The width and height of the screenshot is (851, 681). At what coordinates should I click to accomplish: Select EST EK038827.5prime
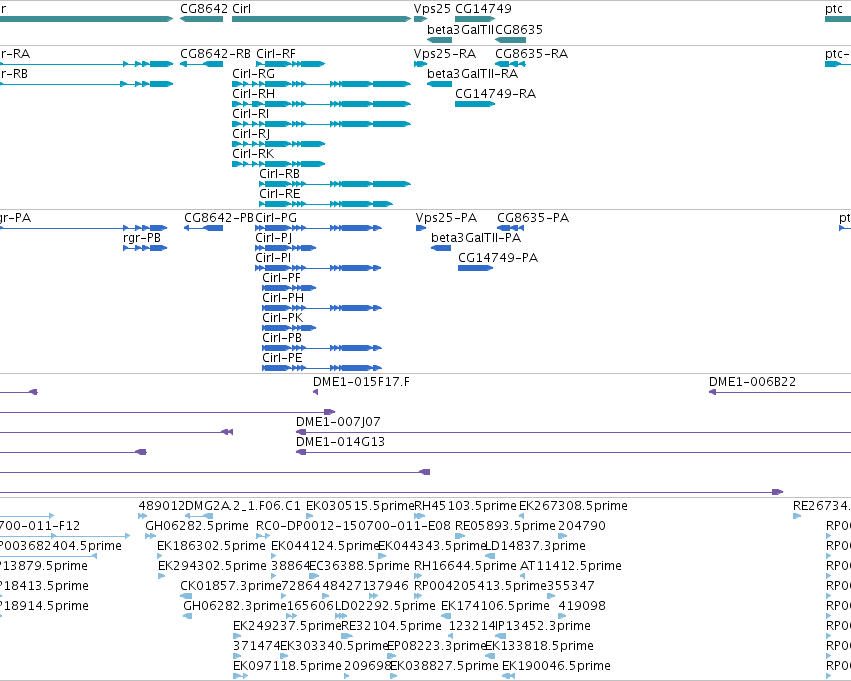[393, 676]
